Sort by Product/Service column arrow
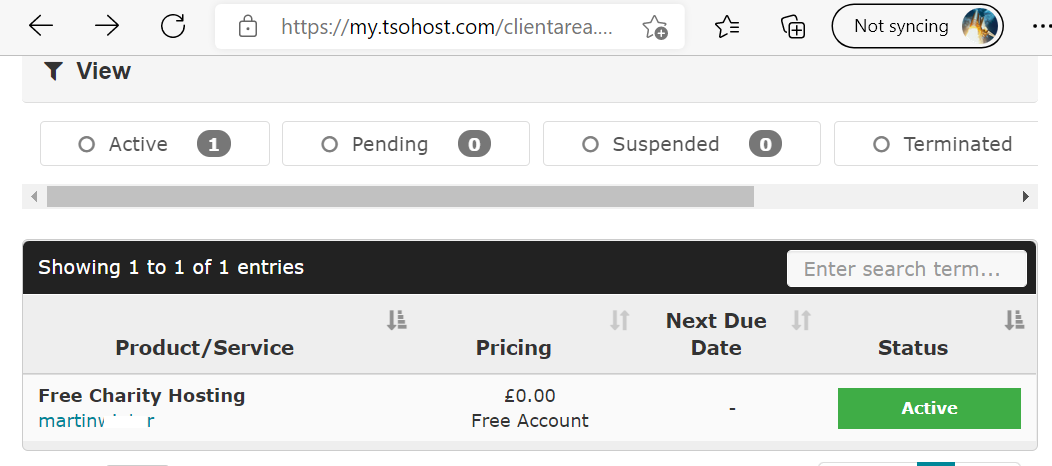The width and height of the screenshot is (1052, 466). pyautogui.click(x=397, y=321)
